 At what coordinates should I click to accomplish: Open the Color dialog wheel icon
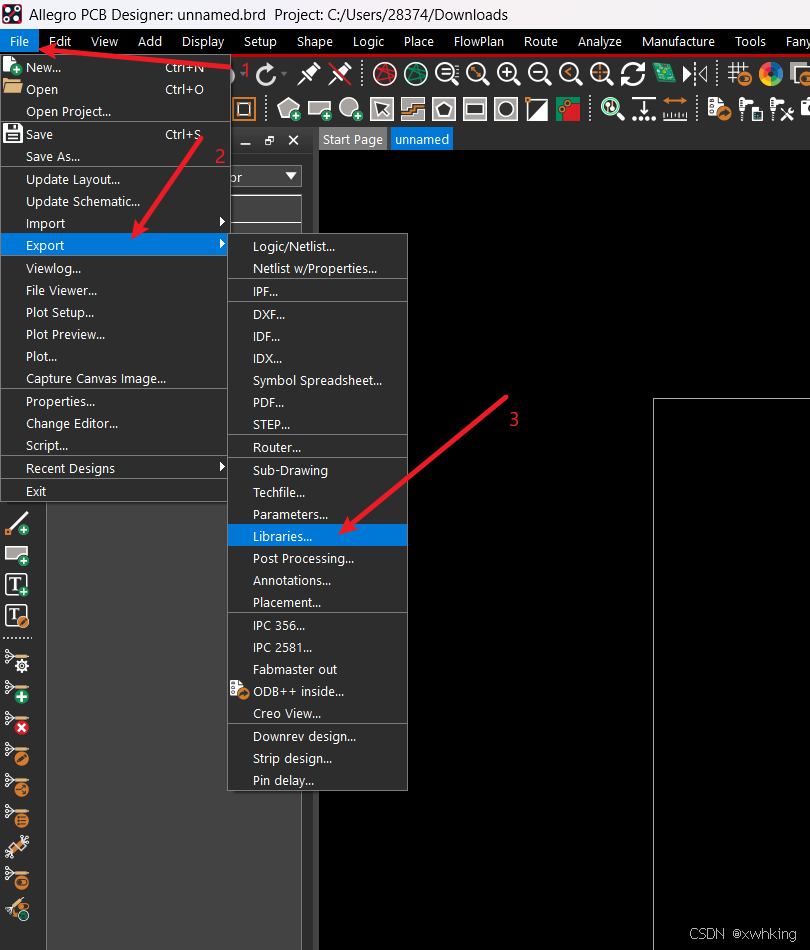point(771,75)
